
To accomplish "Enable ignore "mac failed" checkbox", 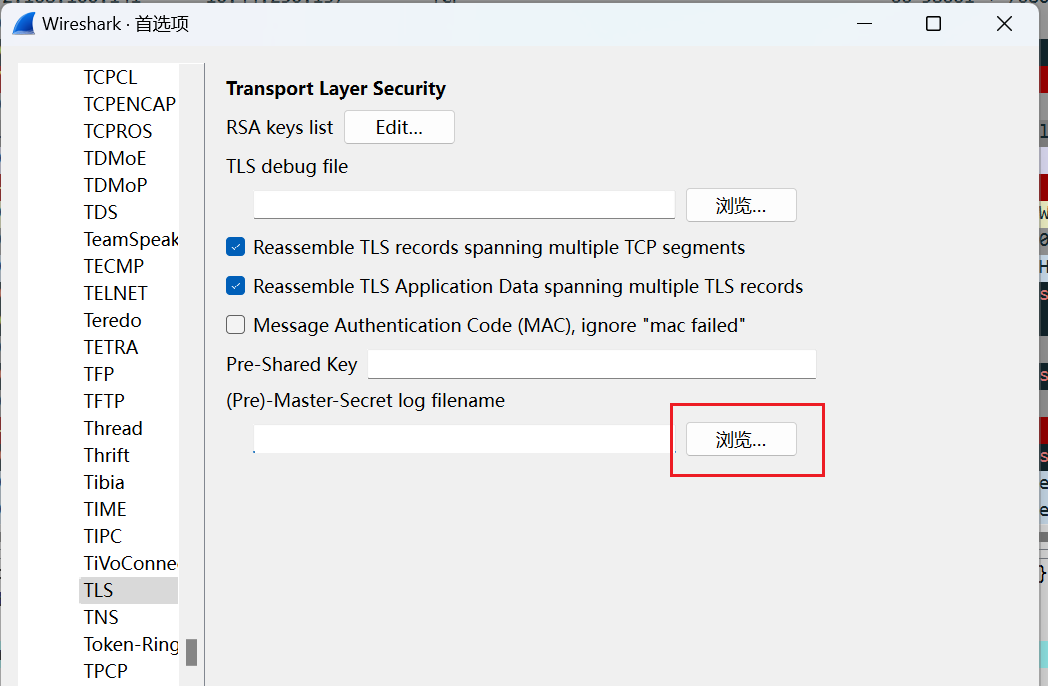I will pos(236,325).
